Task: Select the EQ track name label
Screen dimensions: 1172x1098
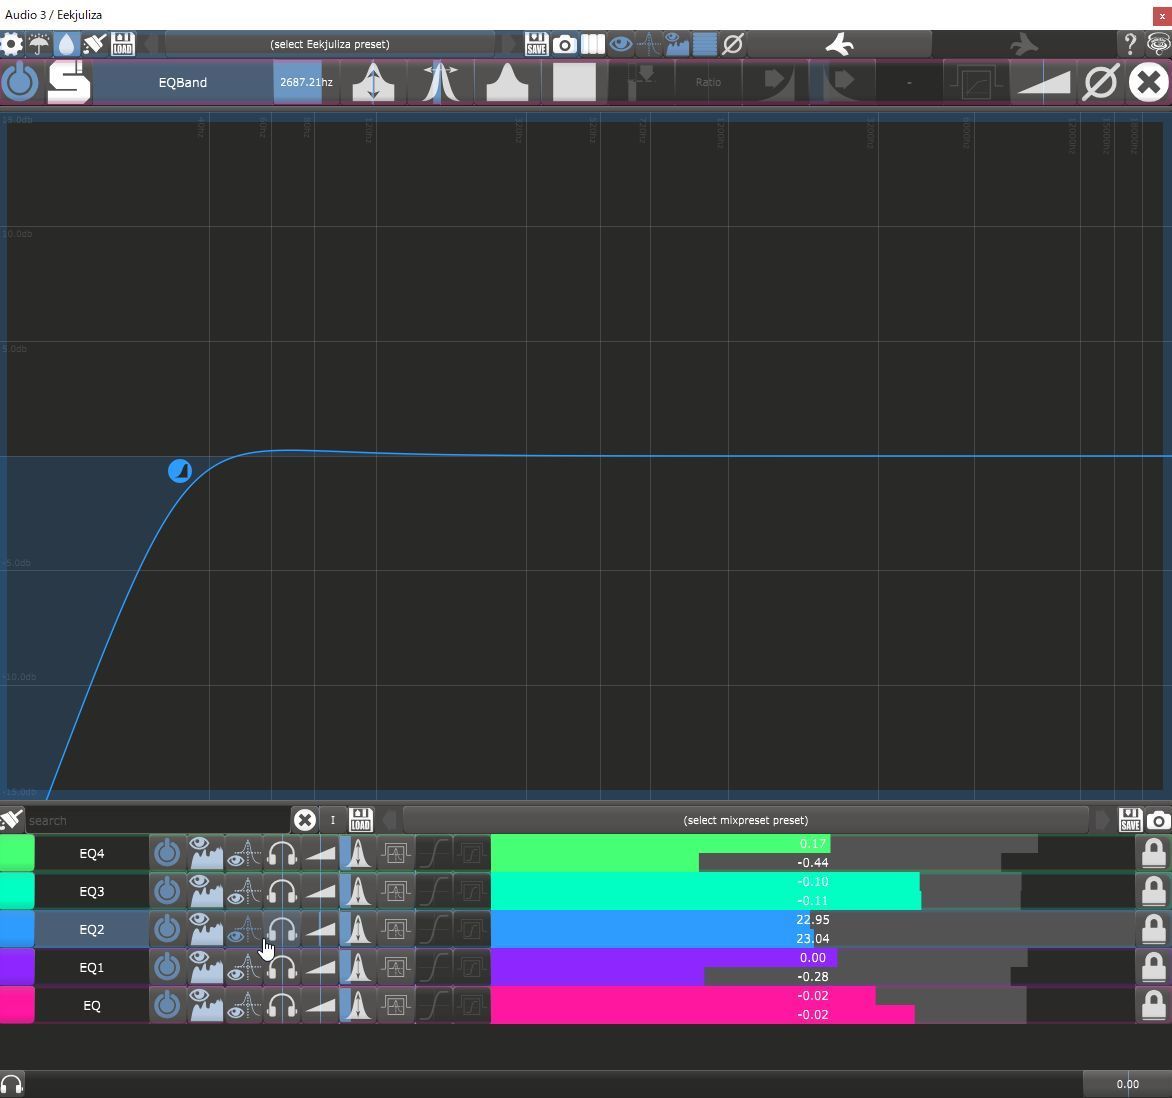Action: click(91, 1006)
